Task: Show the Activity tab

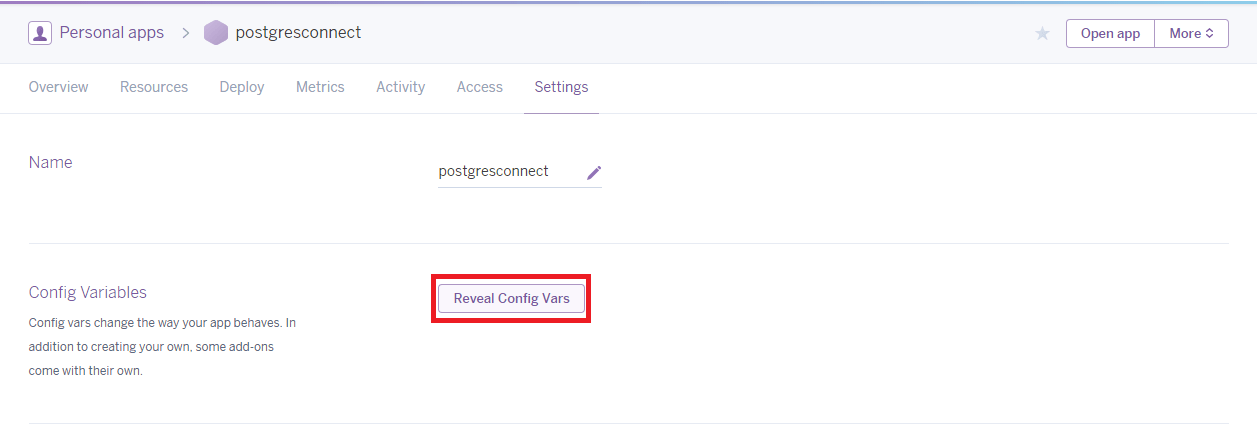Action: pyautogui.click(x=400, y=87)
